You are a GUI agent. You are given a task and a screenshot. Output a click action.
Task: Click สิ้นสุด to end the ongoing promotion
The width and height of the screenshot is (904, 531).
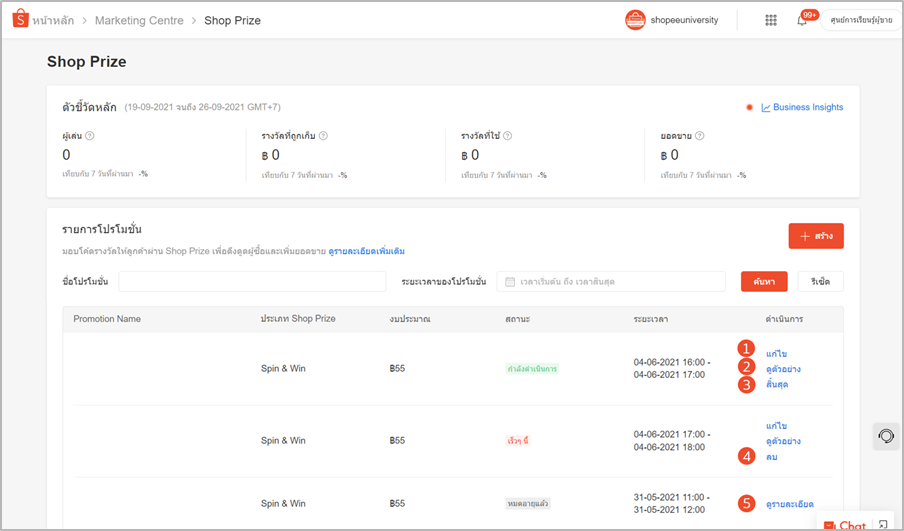tap(777, 385)
